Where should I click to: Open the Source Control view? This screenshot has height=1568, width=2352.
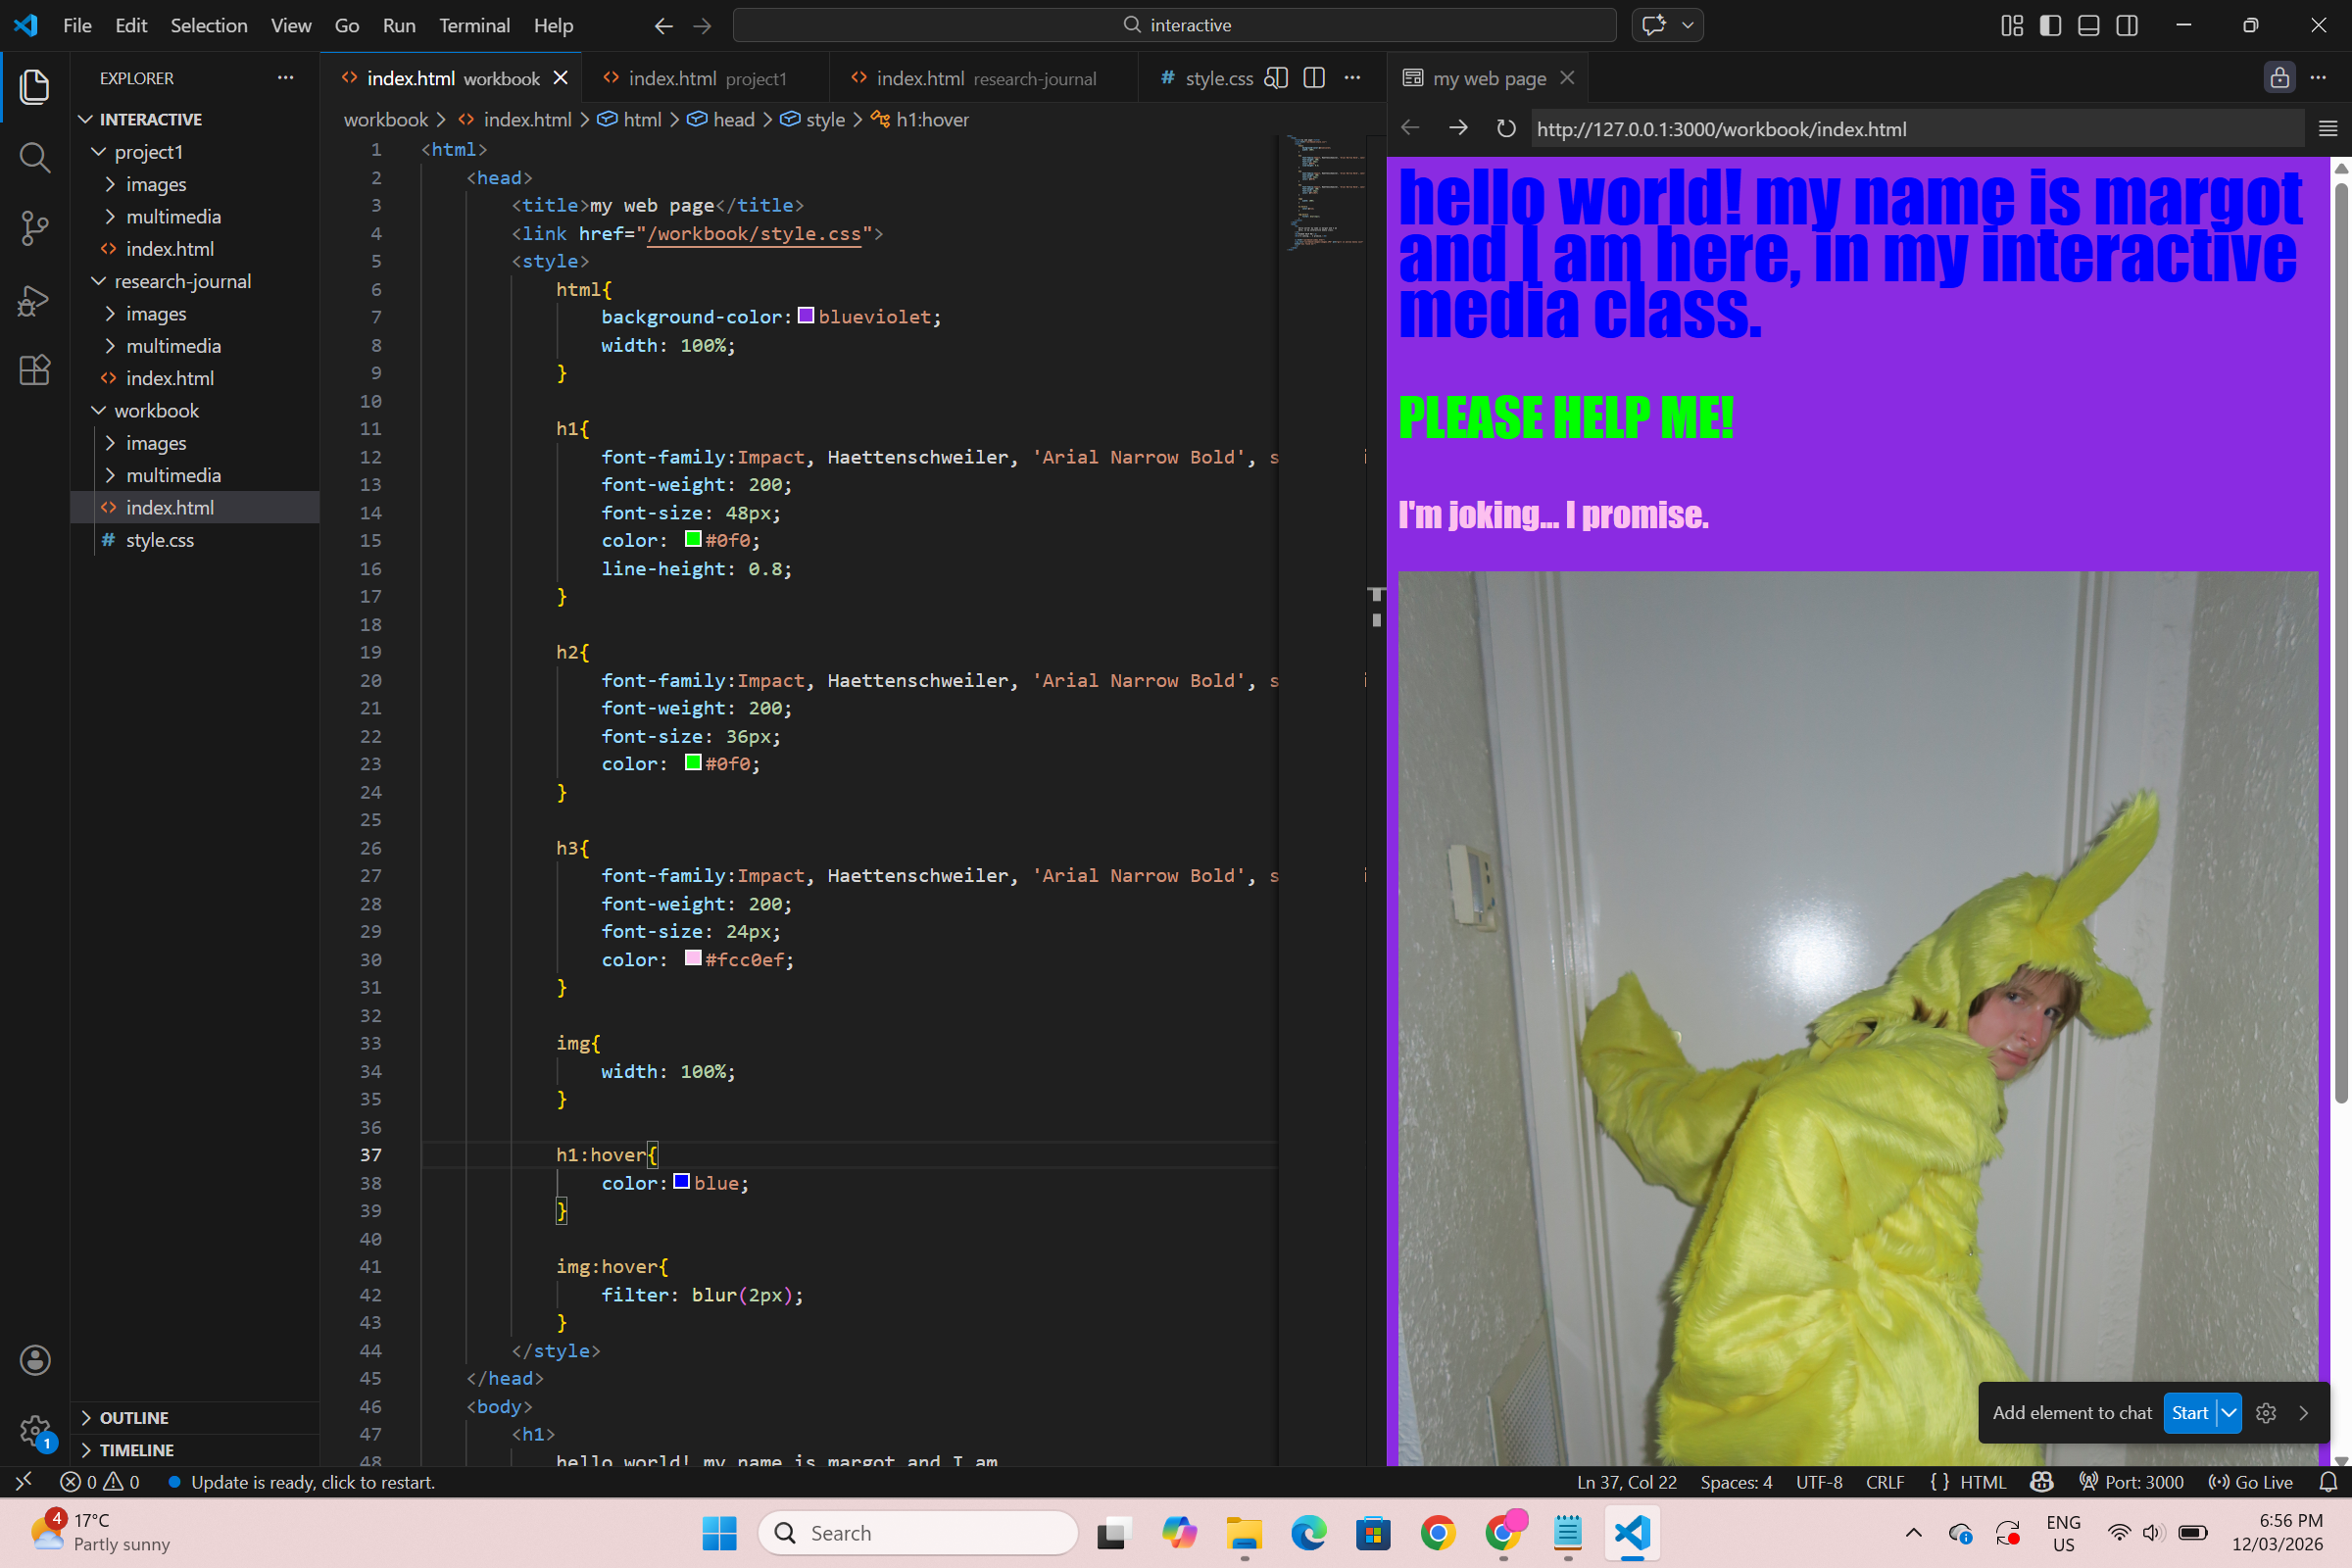tap(34, 228)
